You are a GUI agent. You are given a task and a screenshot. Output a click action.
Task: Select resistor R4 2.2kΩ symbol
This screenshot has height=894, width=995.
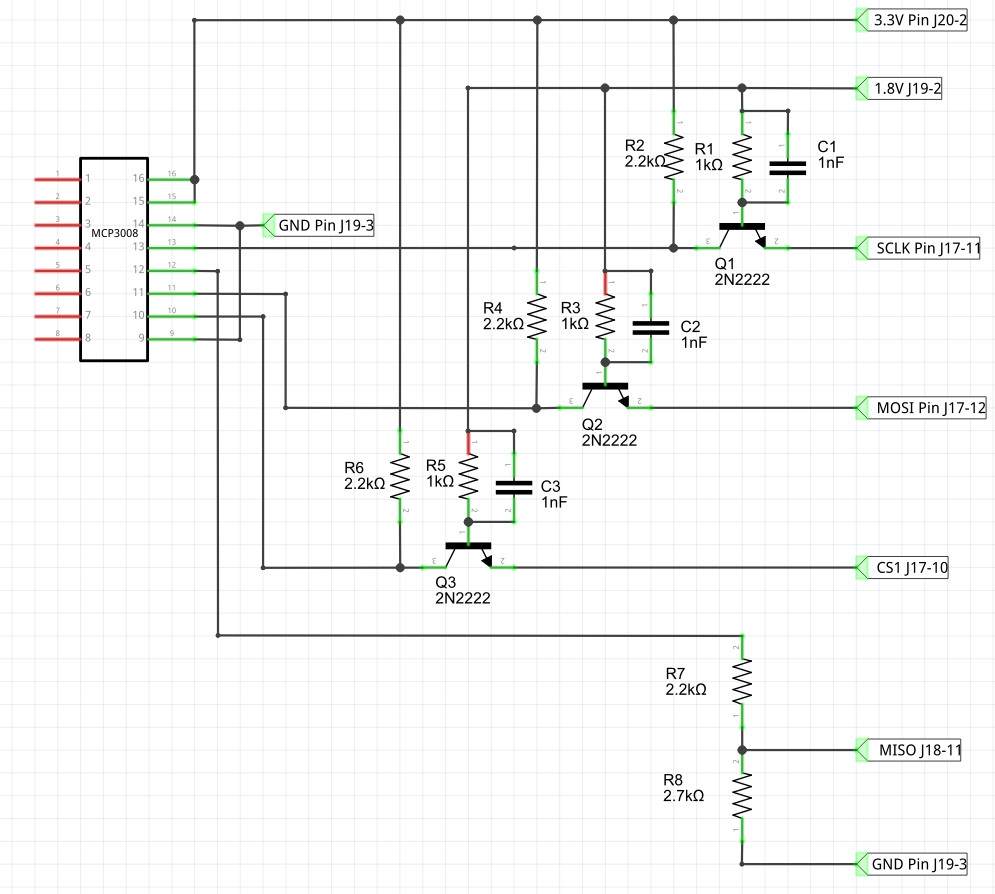coord(537,317)
